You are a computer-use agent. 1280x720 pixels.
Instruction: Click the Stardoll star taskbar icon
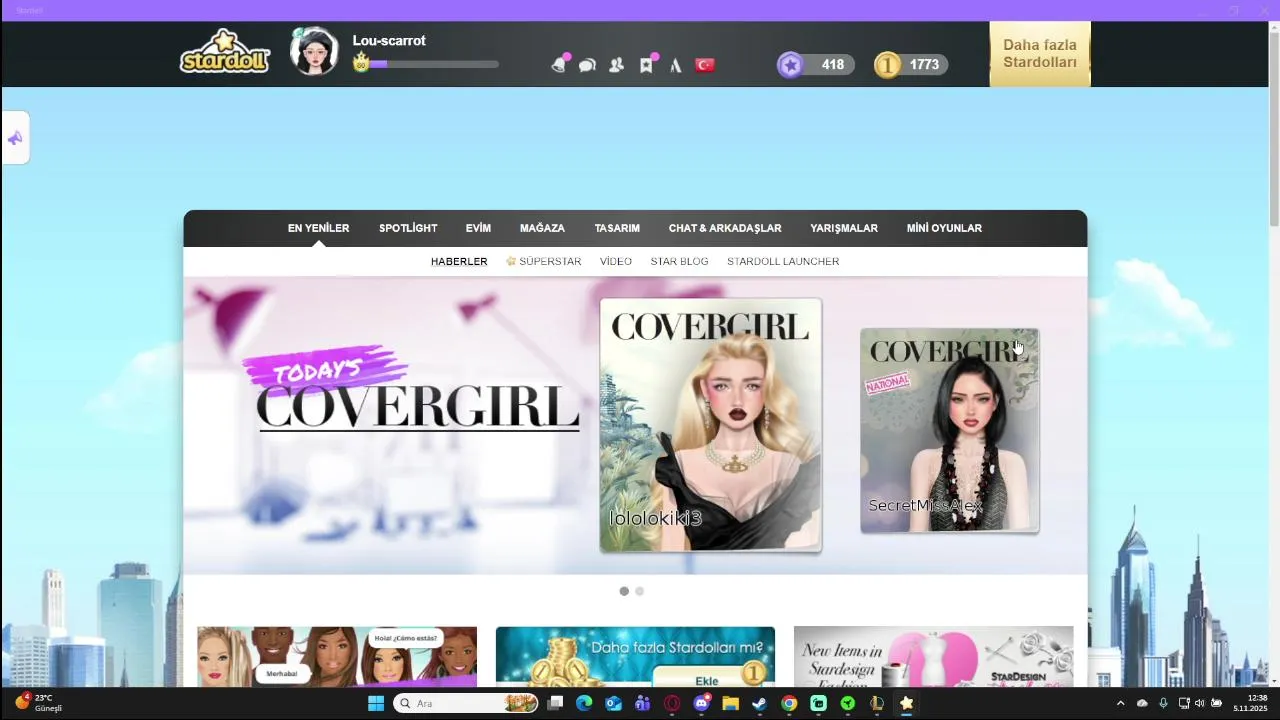pyautogui.click(x=907, y=703)
